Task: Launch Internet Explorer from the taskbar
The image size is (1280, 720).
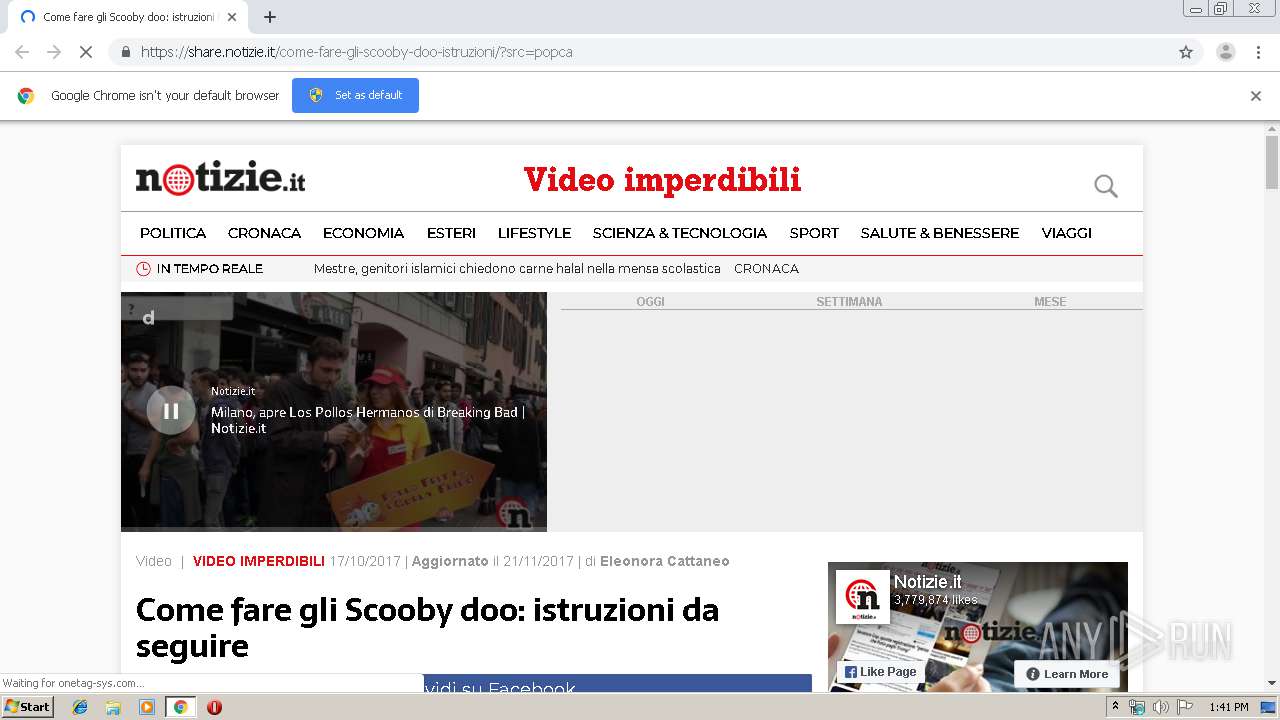Action: tap(80, 707)
